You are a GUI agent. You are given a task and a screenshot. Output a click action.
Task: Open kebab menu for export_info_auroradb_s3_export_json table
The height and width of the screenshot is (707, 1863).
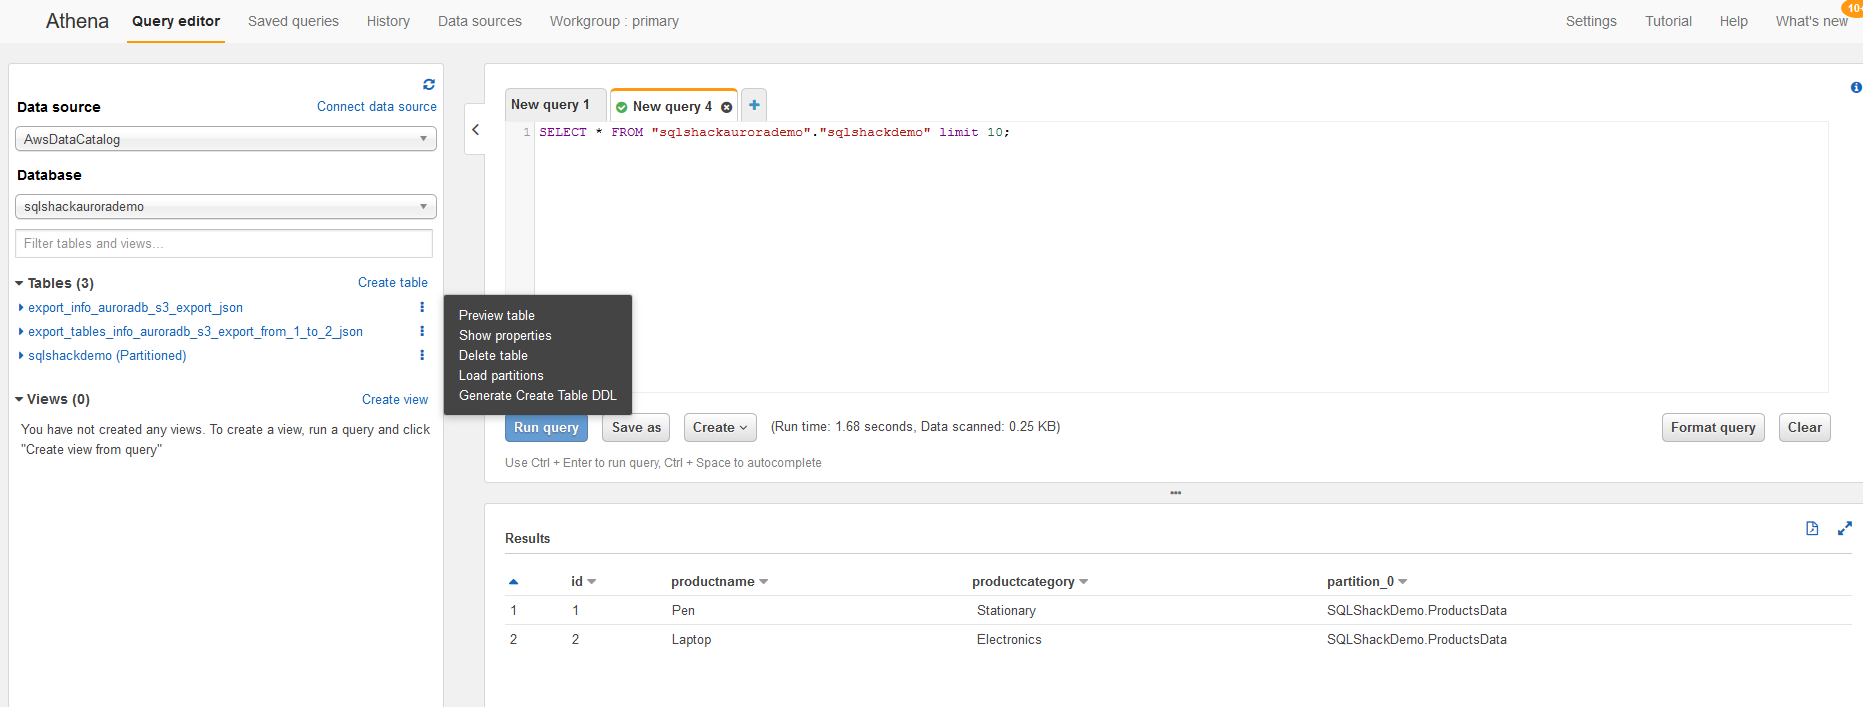click(422, 308)
